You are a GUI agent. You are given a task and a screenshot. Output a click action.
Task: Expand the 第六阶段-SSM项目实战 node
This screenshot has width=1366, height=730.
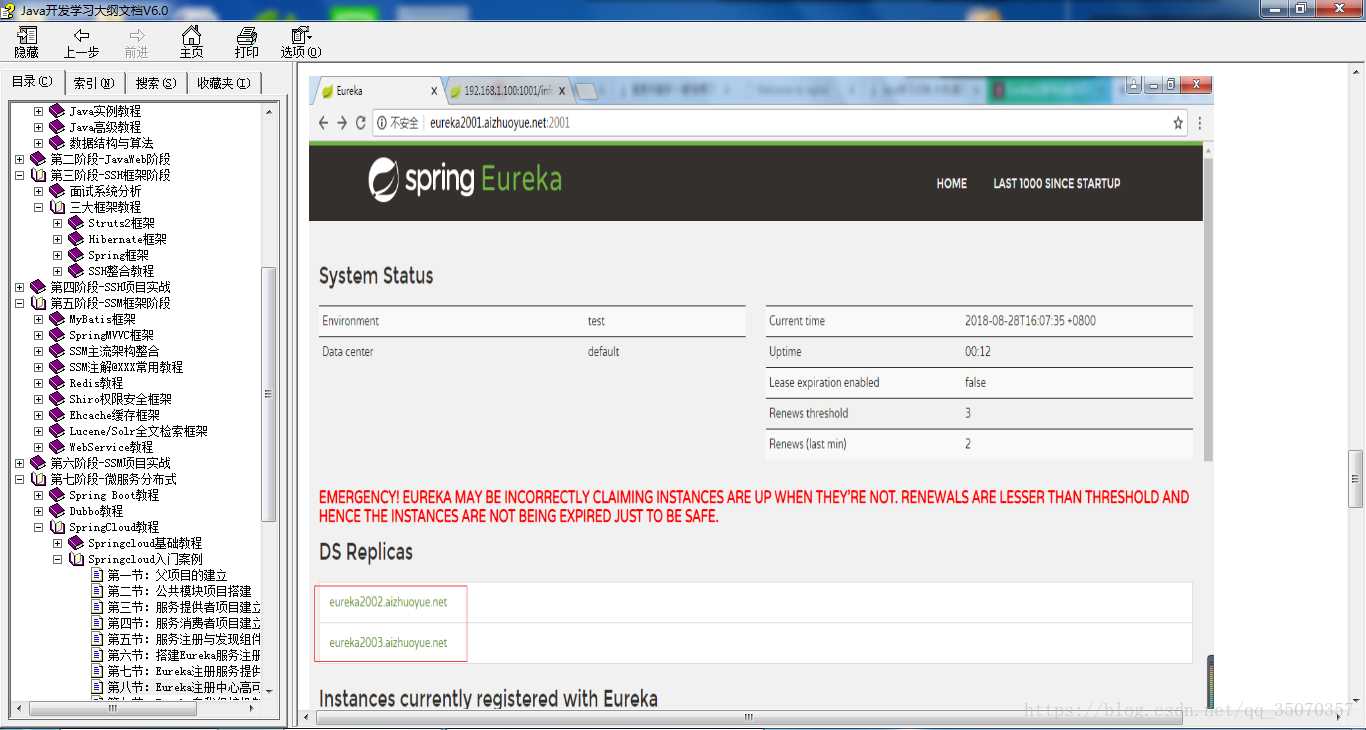[x=19, y=463]
